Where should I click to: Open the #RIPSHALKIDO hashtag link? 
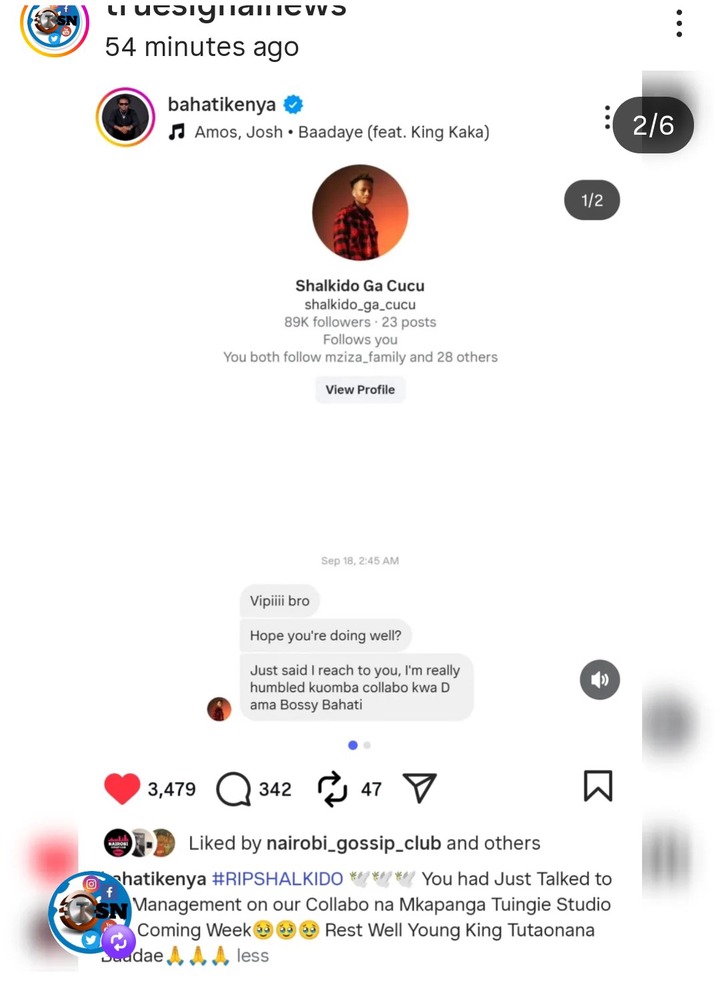point(278,879)
